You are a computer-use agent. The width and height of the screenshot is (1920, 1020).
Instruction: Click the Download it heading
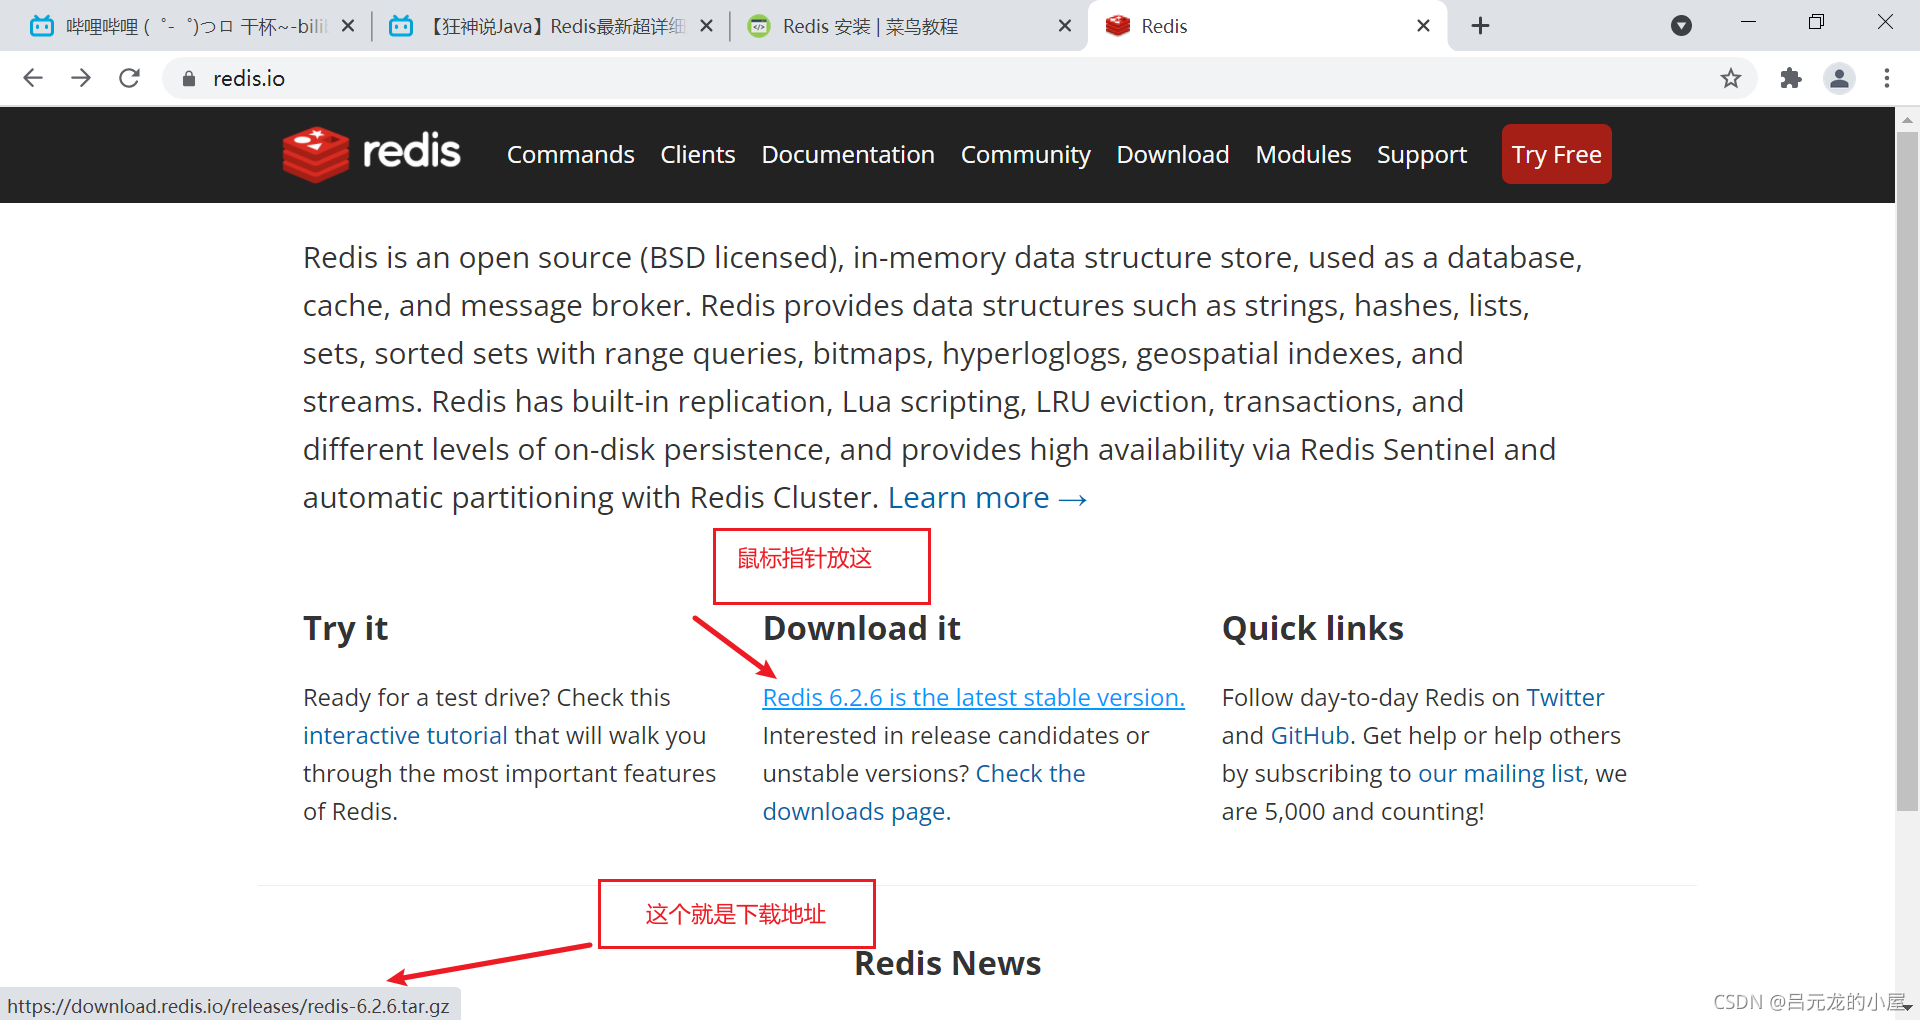861,629
